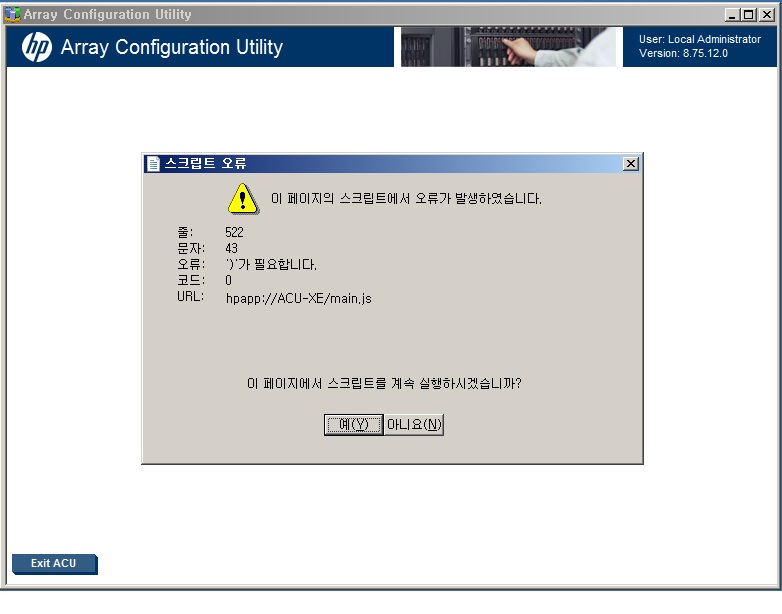Click the 줄: label in the dialog
The image size is (782, 614).
coord(185,232)
